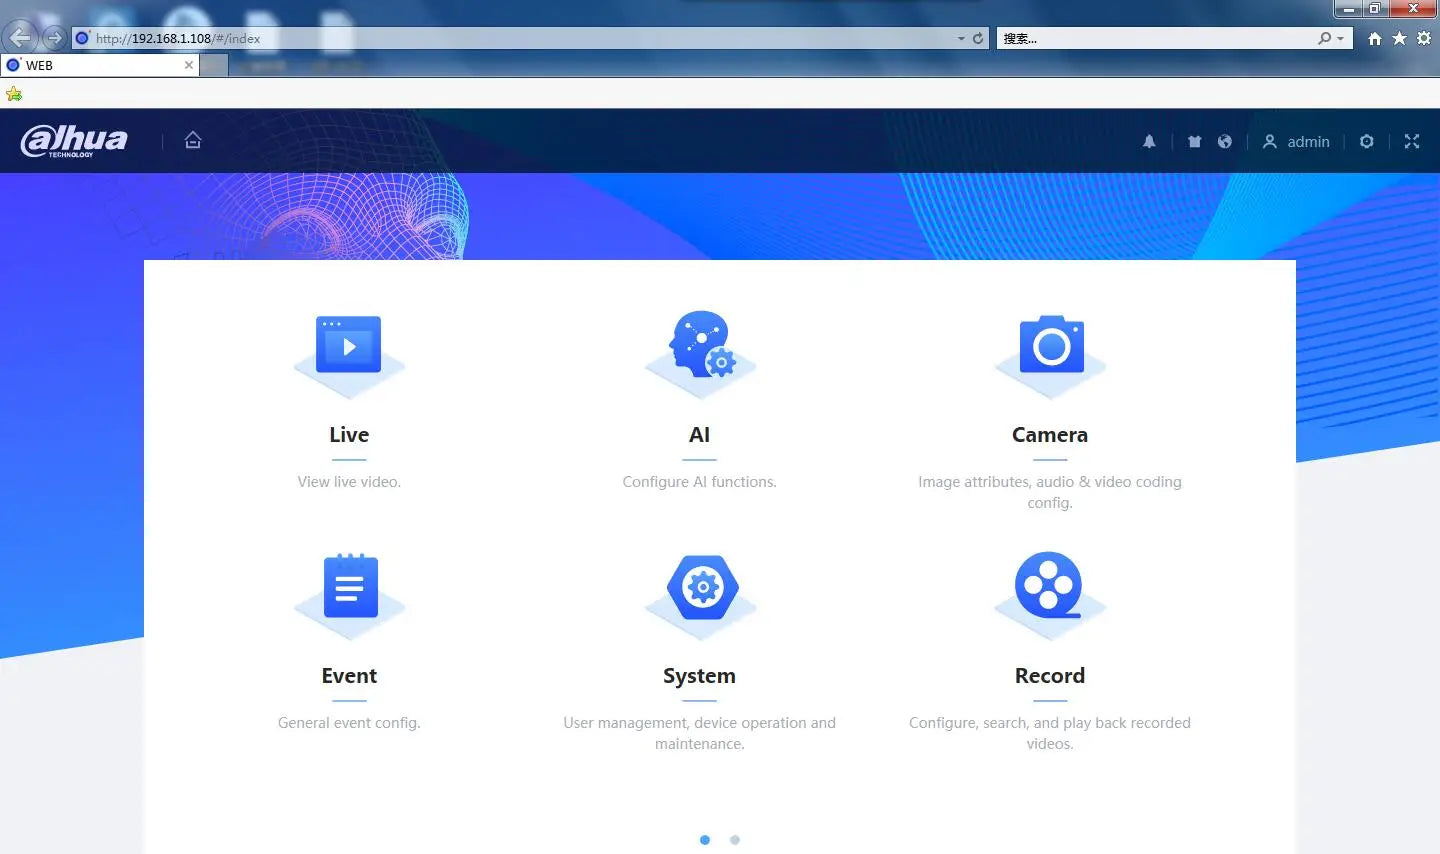The width and height of the screenshot is (1440, 854).
Task: Switch to second page indicator dot
Action: pyautogui.click(x=735, y=840)
